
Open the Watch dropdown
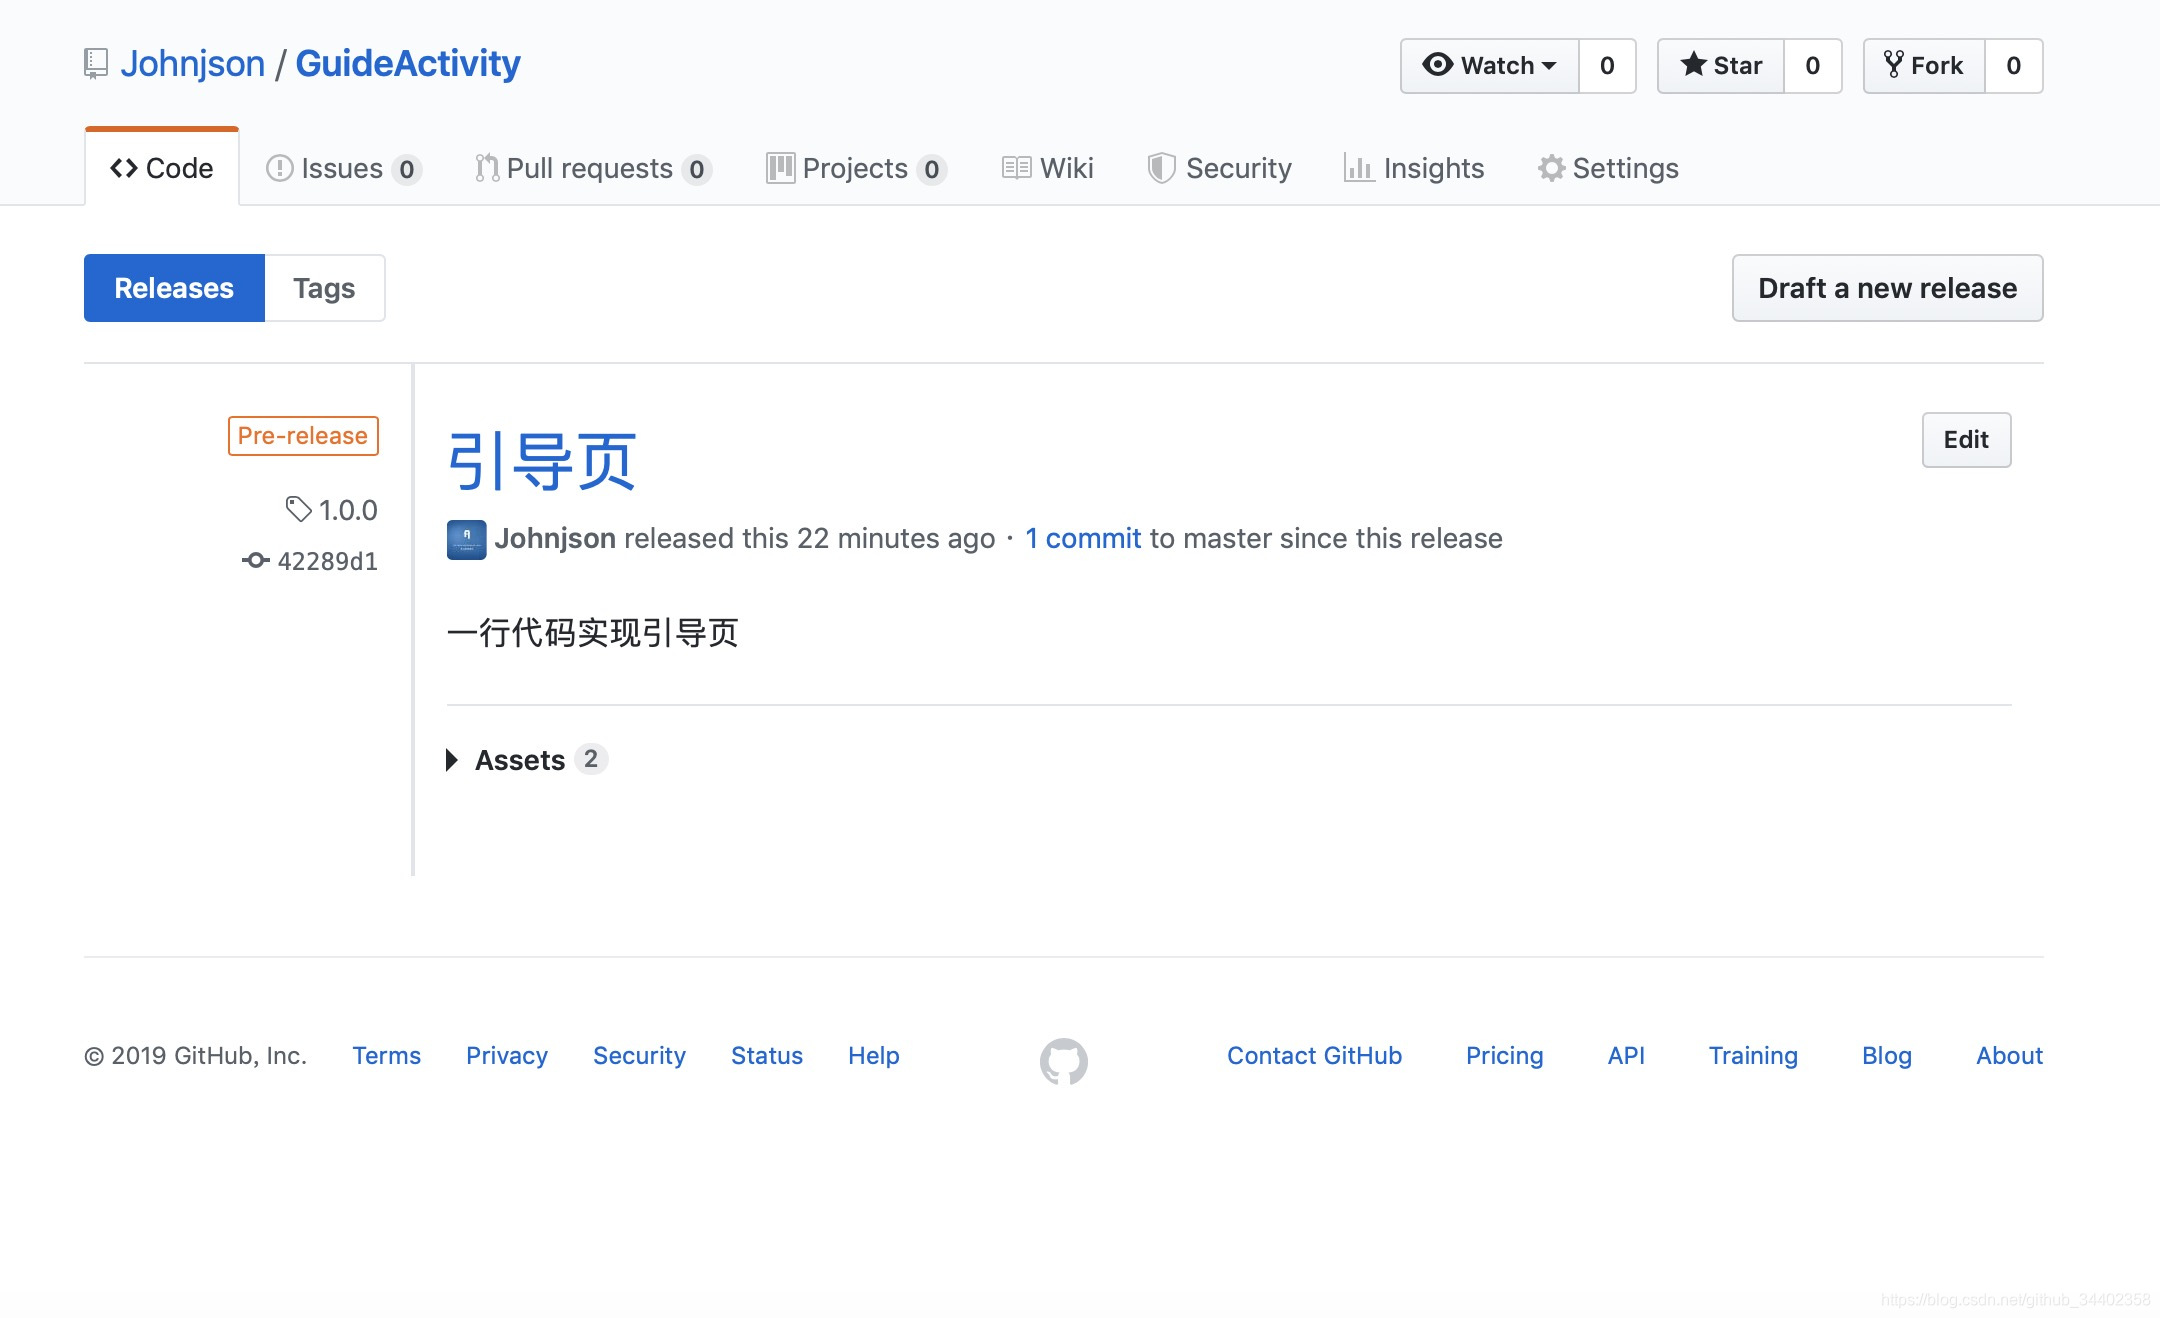coord(1489,65)
